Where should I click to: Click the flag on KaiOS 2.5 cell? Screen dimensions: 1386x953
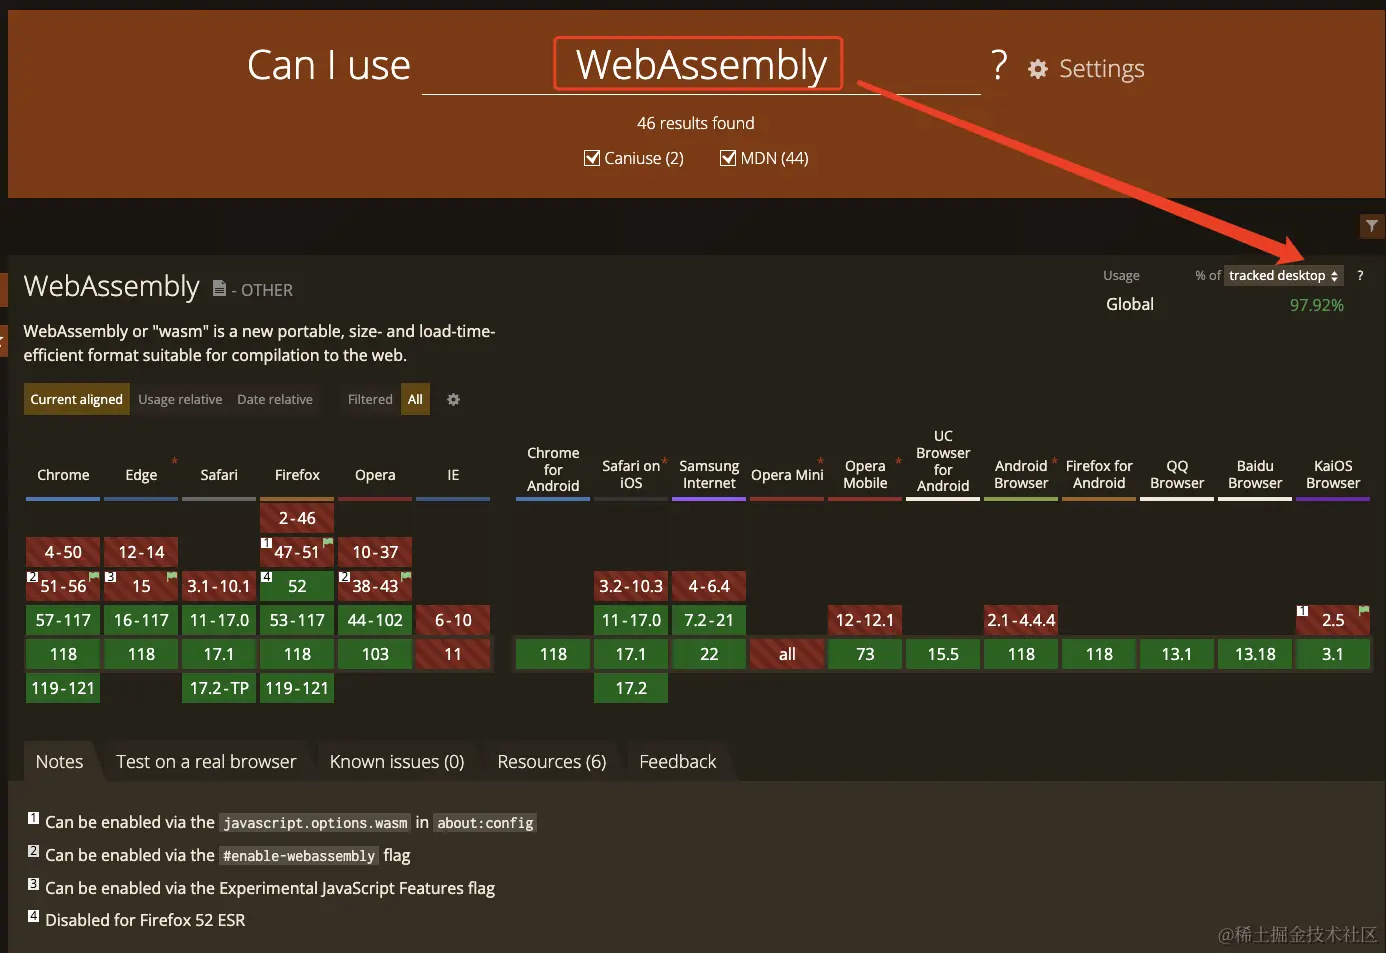point(1364,610)
